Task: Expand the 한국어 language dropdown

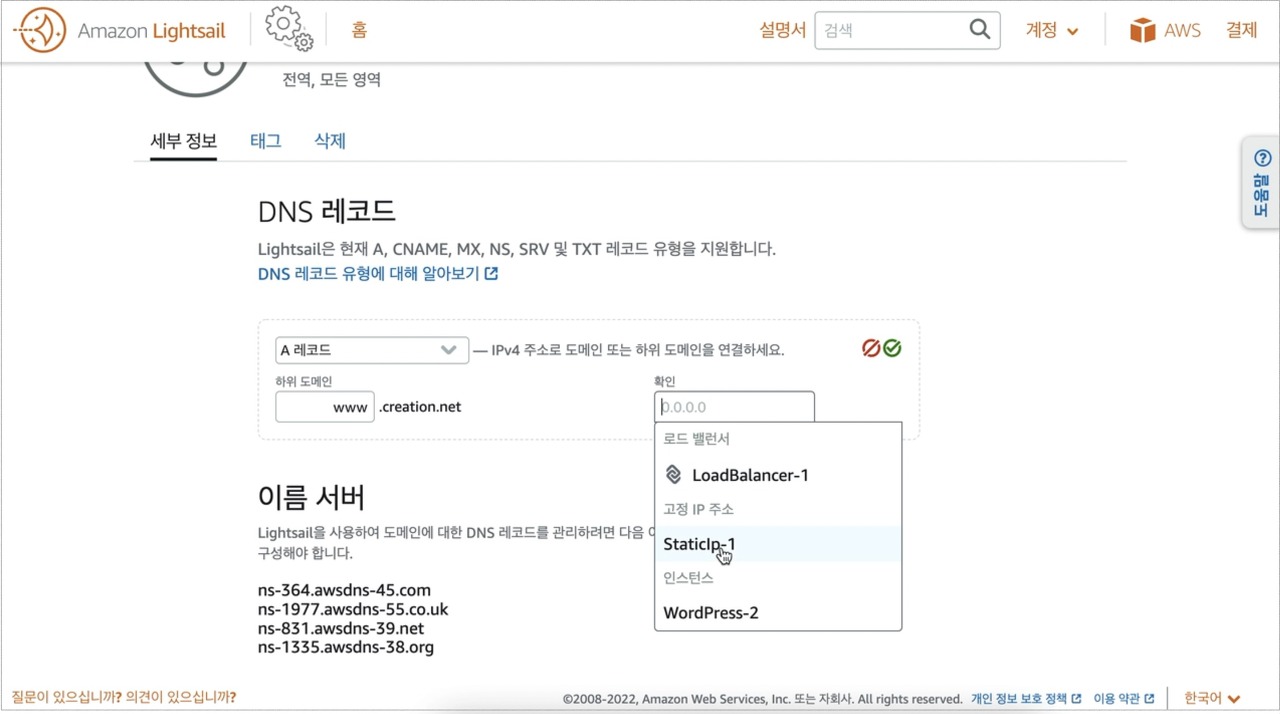Action: [1212, 699]
